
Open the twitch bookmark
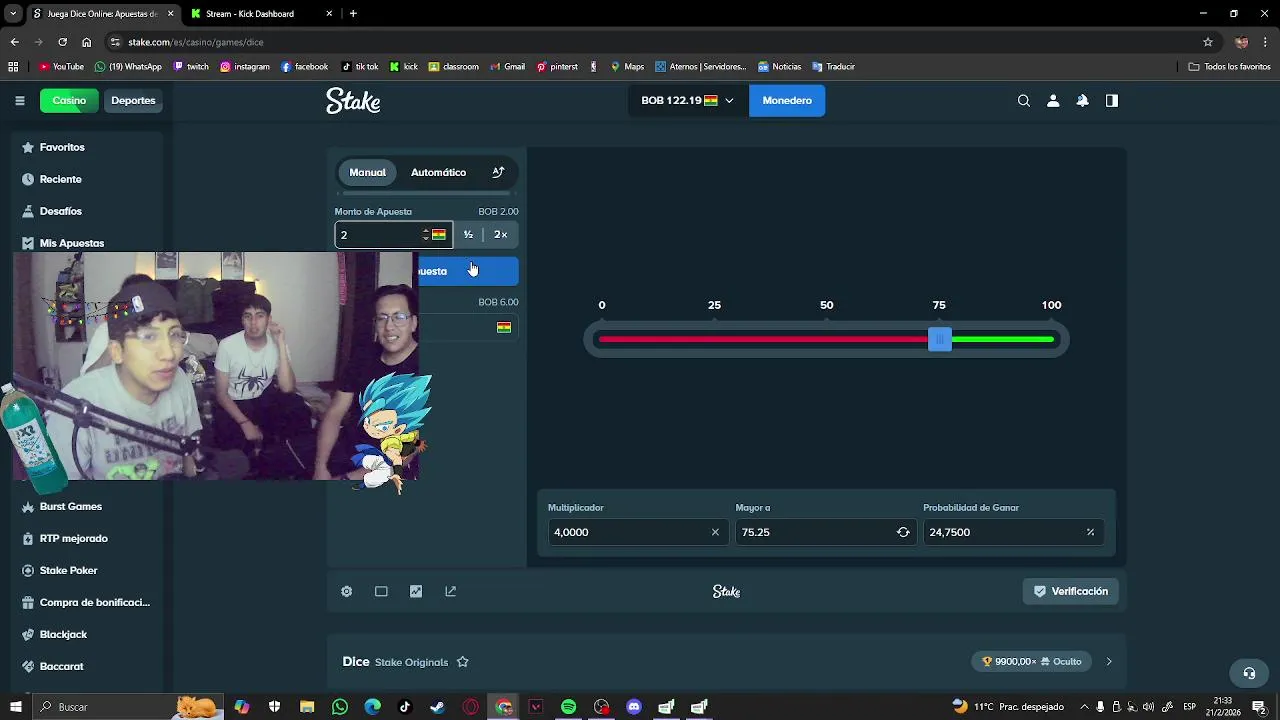click(x=191, y=67)
